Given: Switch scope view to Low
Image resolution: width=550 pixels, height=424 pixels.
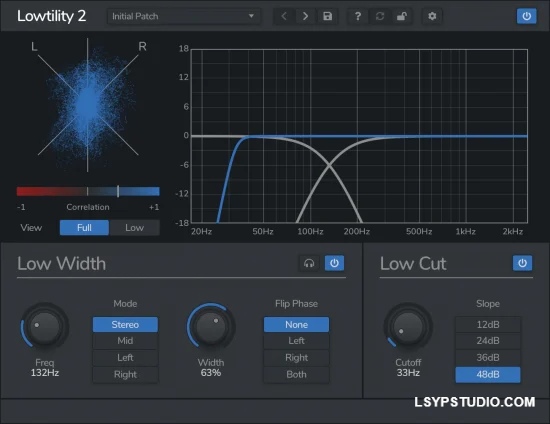Looking at the screenshot, I should pos(134,228).
